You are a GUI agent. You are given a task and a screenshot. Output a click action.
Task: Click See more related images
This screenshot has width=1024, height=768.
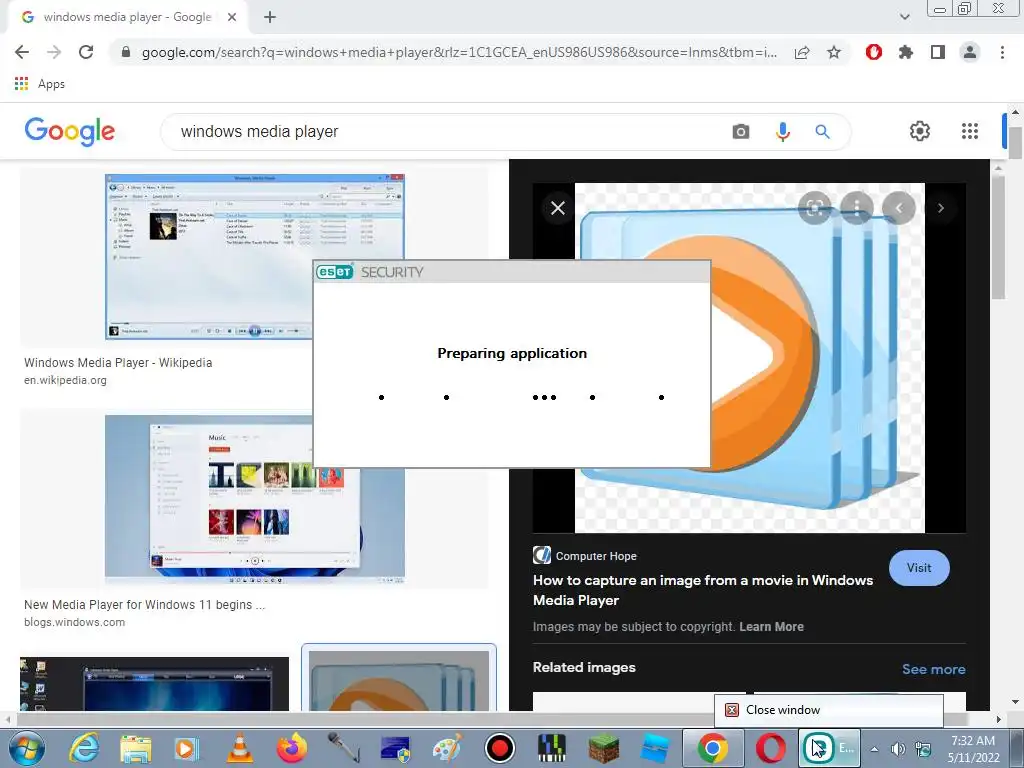tap(933, 669)
